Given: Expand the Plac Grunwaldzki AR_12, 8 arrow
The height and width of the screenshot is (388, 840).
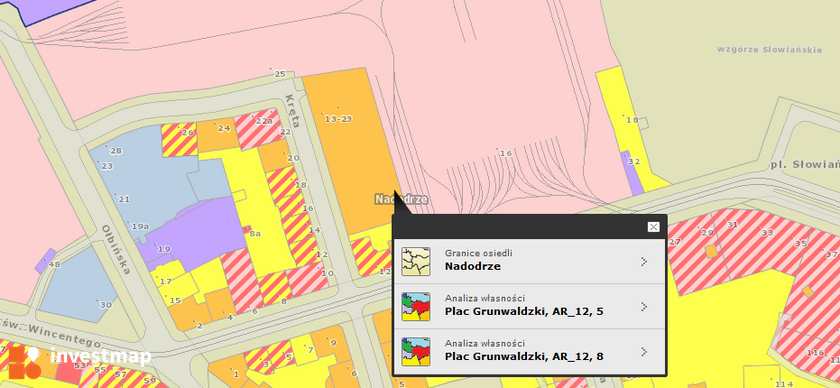Looking at the screenshot, I should click(x=644, y=352).
